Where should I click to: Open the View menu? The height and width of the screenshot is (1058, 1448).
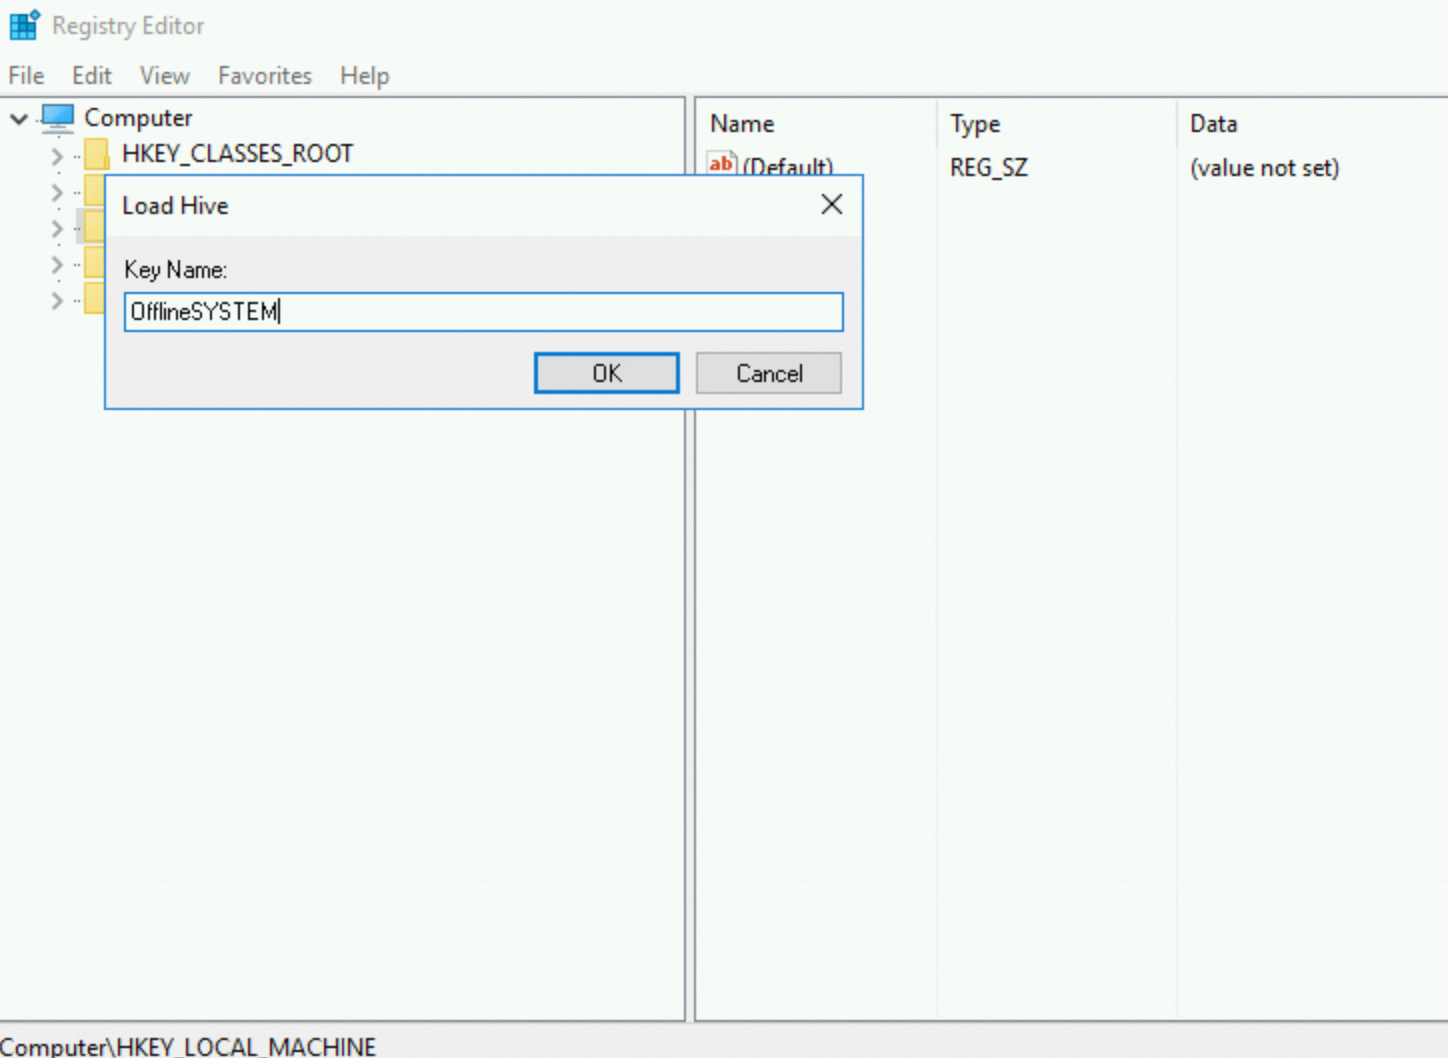click(165, 76)
